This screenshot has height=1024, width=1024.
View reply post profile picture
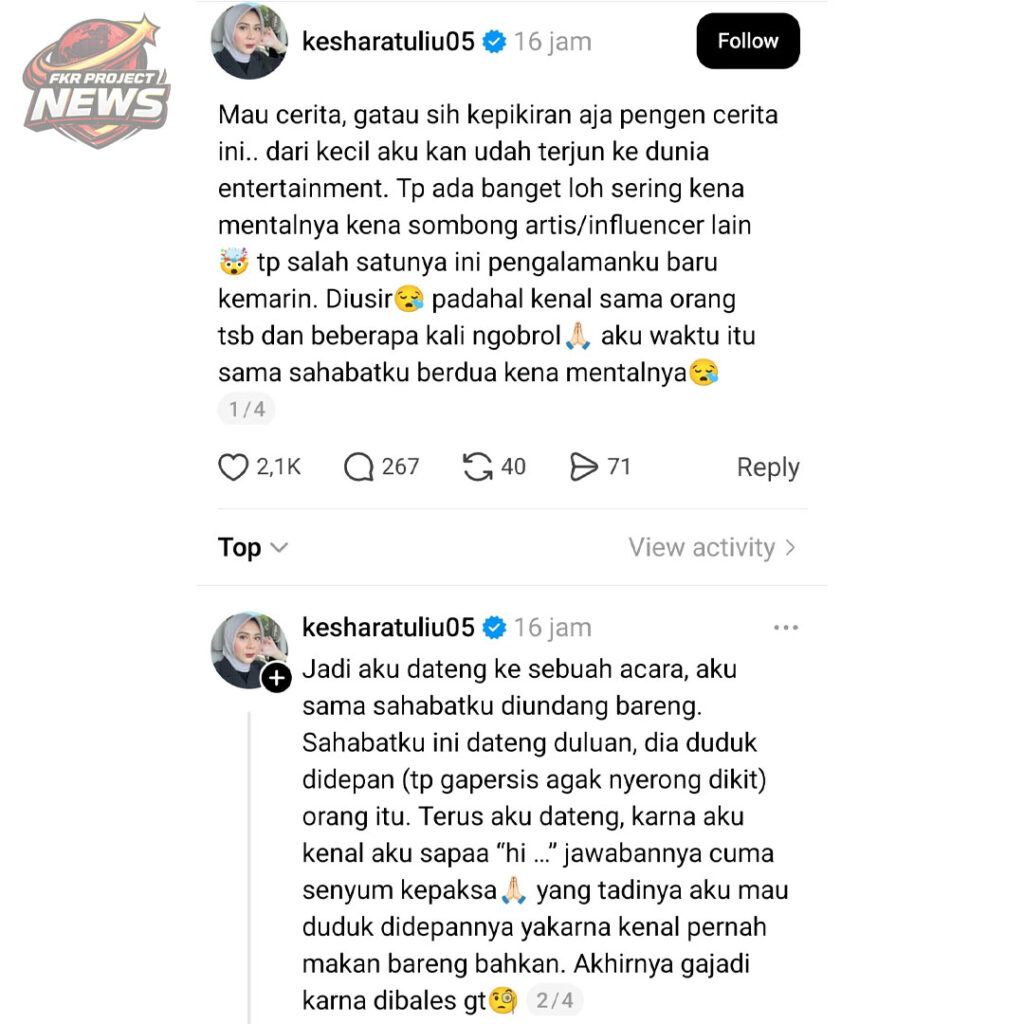pyautogui.click(x=249, y=650)
